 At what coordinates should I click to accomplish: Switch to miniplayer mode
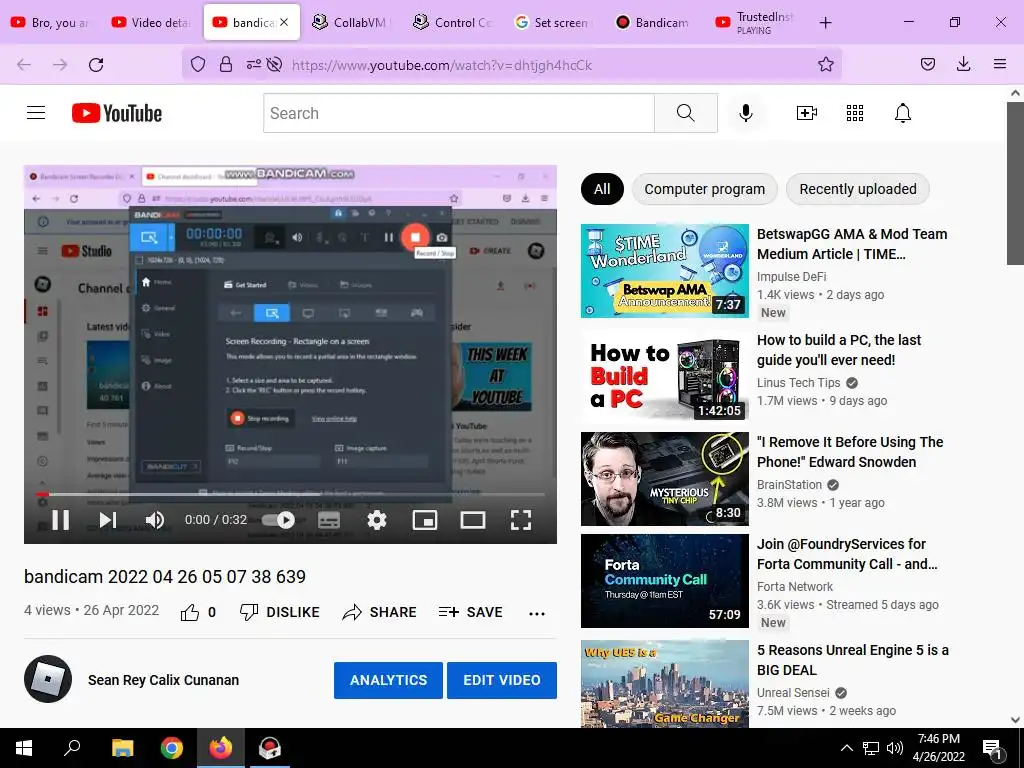pos(425,520)
